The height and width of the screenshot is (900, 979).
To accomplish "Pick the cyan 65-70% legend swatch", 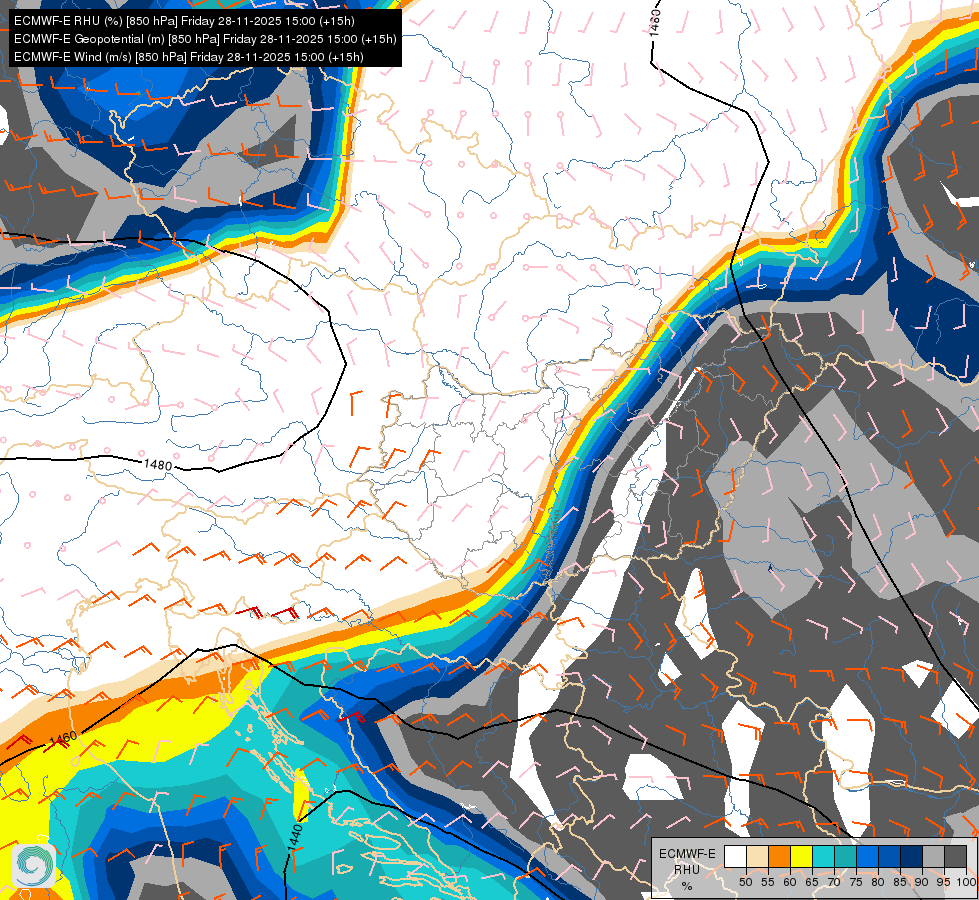I will point(824,856).
